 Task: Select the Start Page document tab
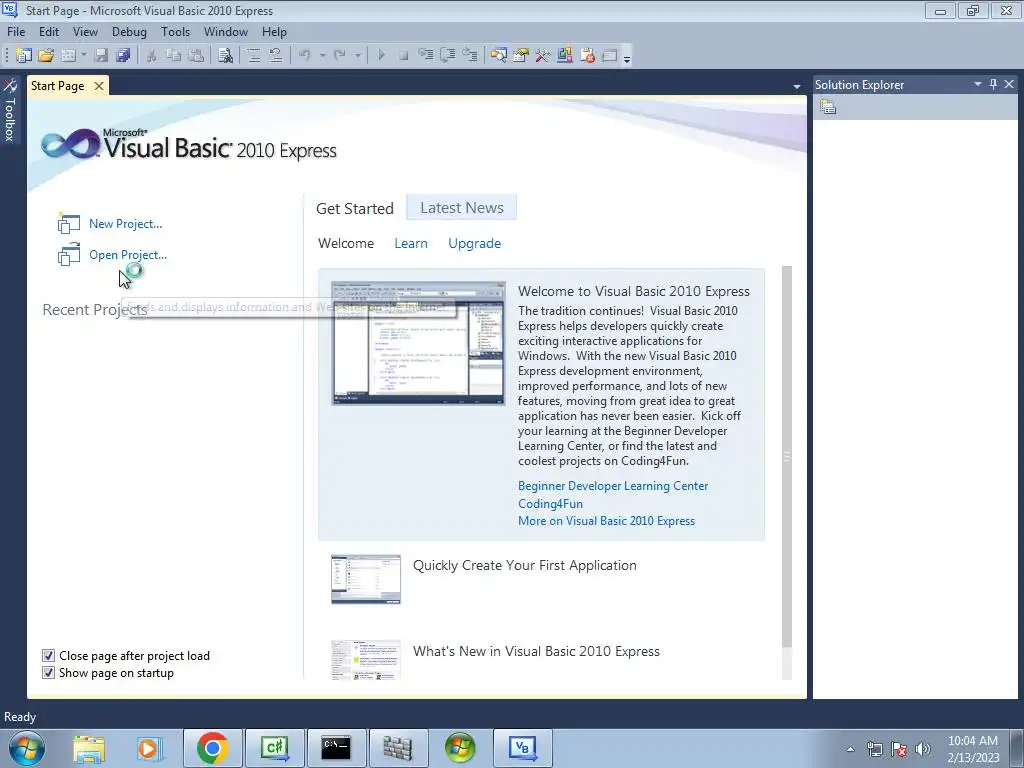coord(57,86)
